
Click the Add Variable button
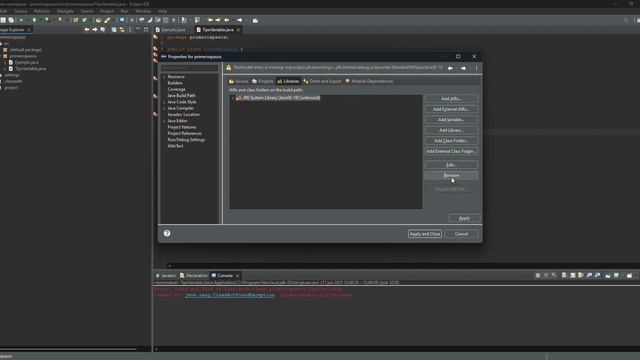(451, 120)
